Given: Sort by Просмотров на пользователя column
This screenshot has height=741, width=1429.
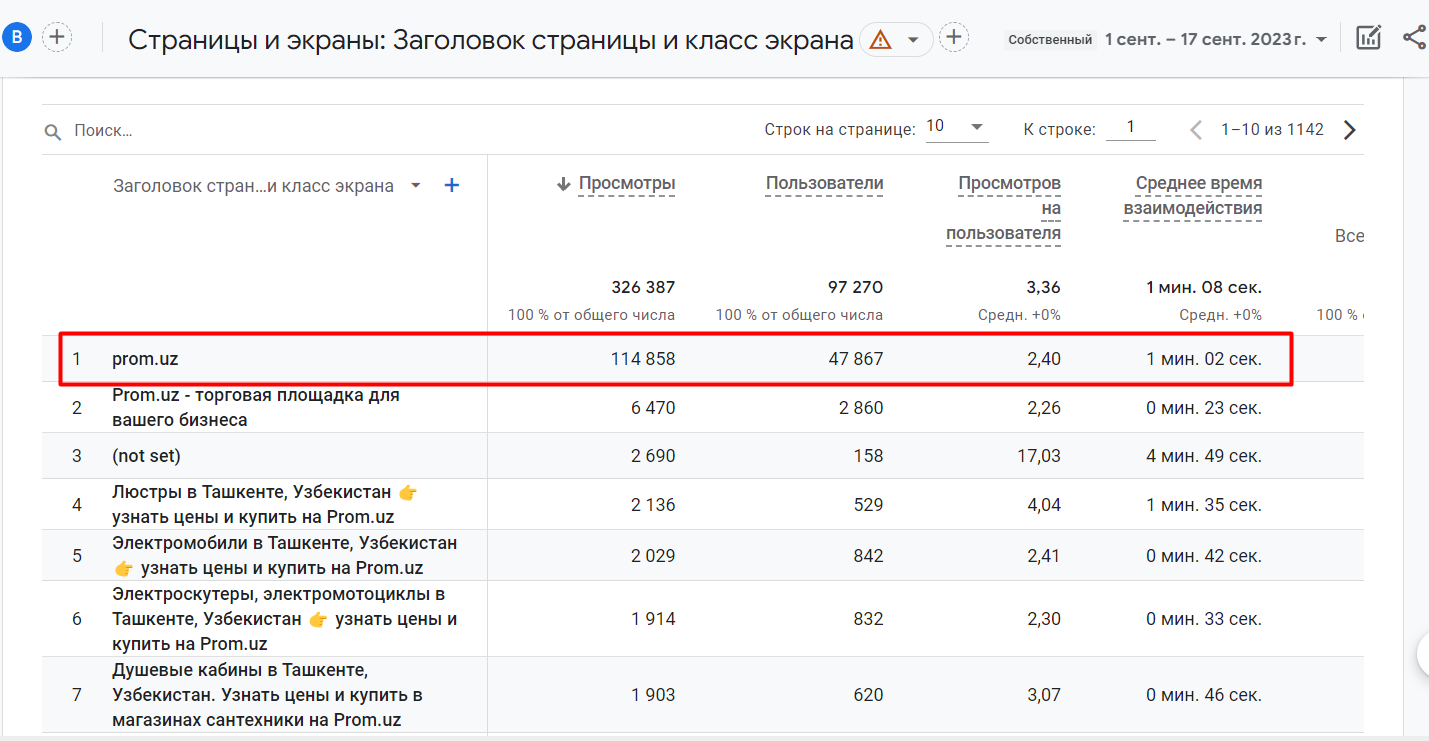Looking at the screenshot, I should click(x=1003, y=208).
